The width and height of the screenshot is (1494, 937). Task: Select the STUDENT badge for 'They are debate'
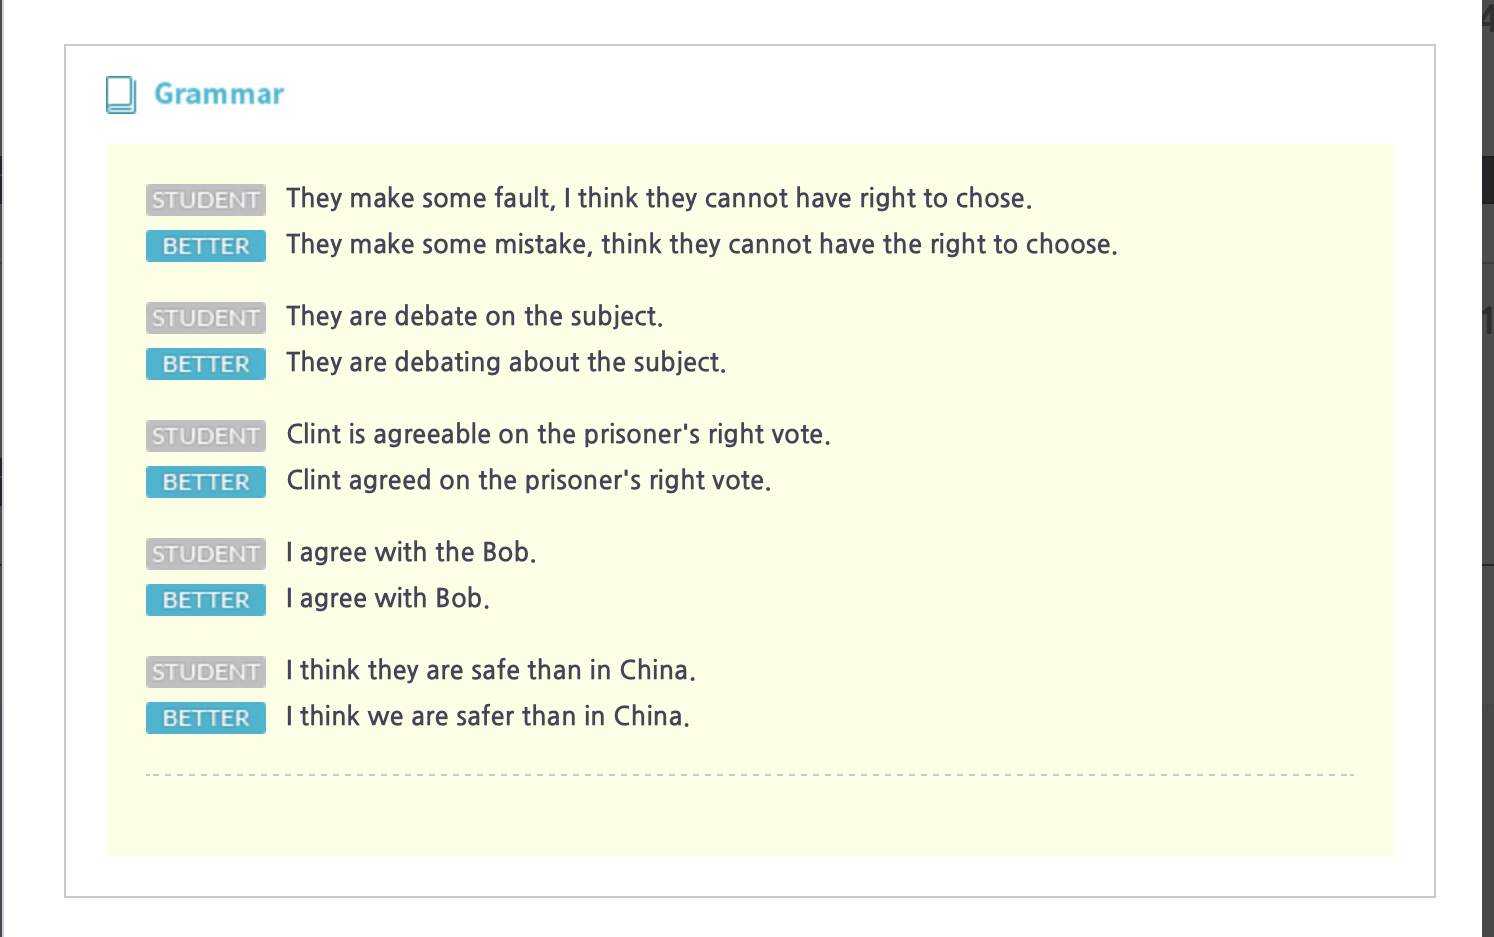click(x=206, y=318)
